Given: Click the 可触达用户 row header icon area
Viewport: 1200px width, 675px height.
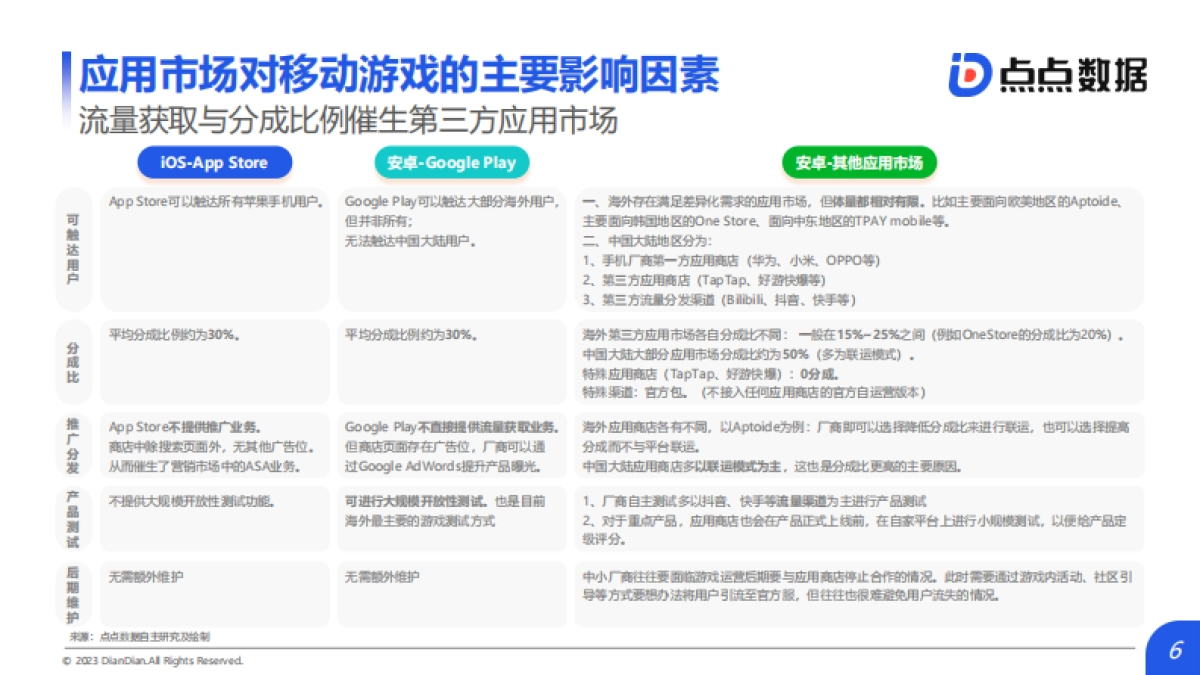Looking at the screenshot, I should coord(72,247).
